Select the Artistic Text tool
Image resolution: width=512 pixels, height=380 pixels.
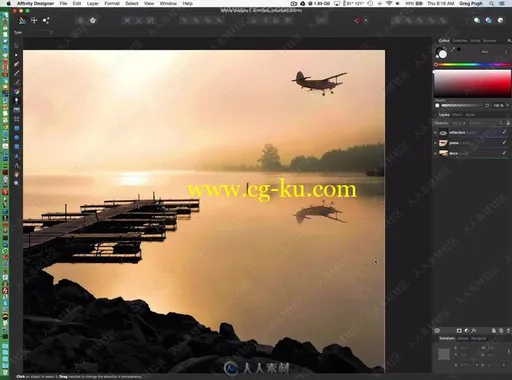coord(16,165)
